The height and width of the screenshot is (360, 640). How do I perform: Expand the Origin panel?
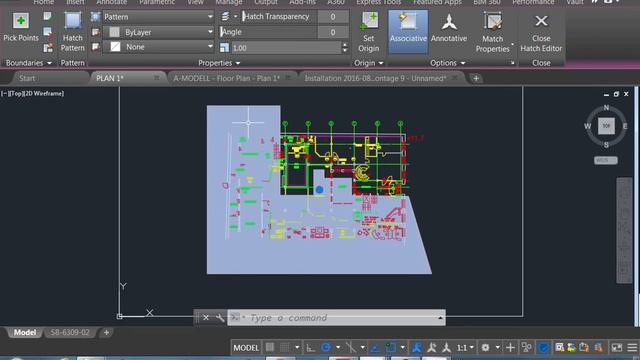[x=369, y=63]
